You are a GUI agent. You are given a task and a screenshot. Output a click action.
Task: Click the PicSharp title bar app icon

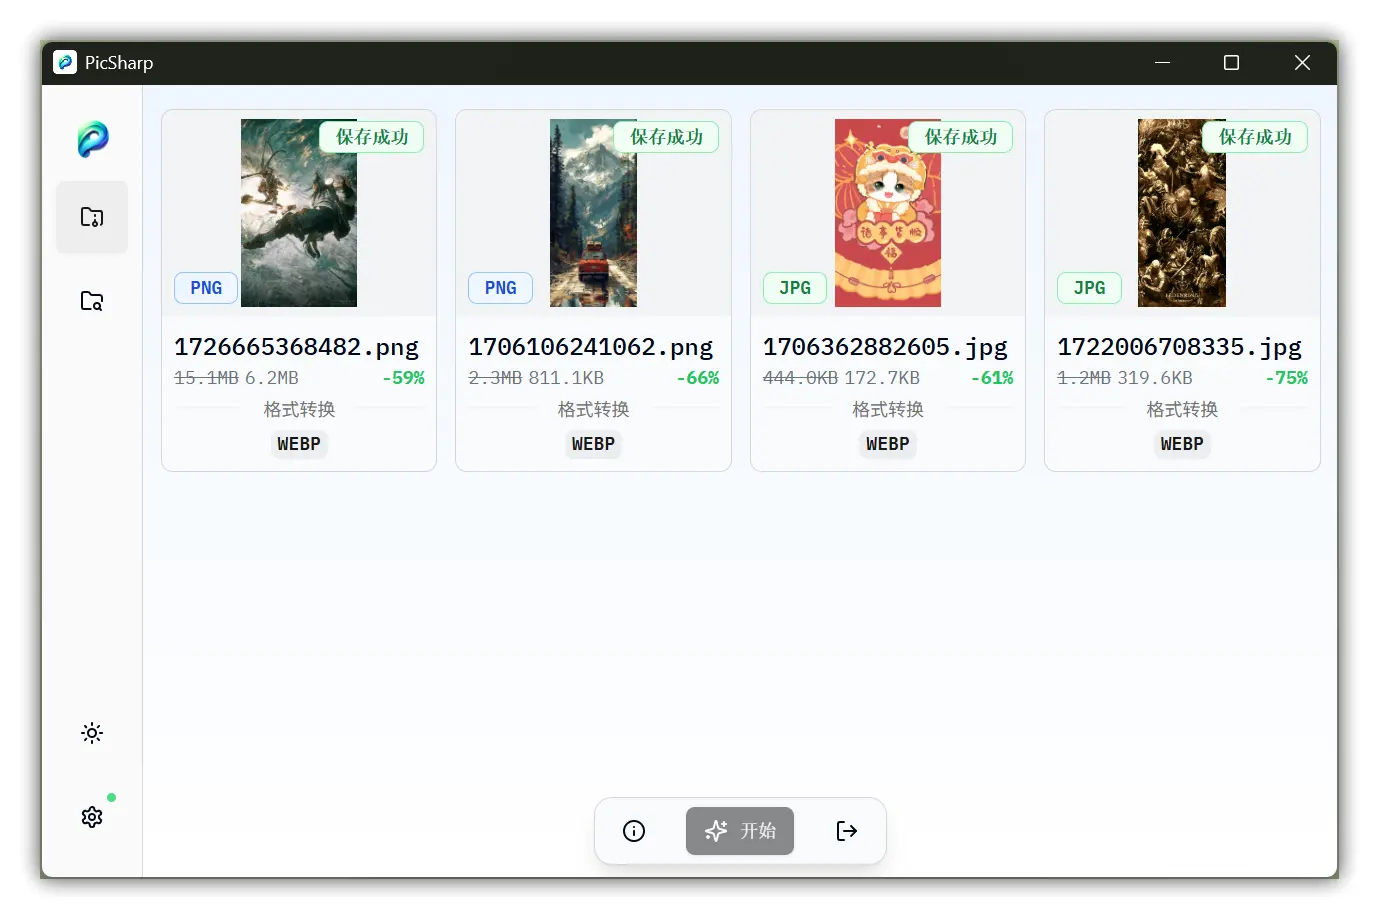[x=65, y=62]
